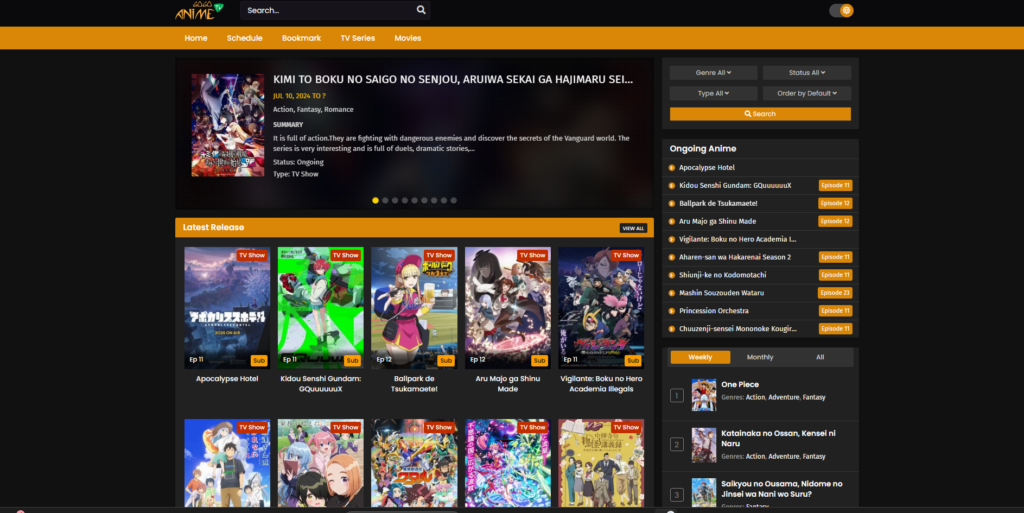
Task: Open Kidou Senshi Gundam GQuuuuuuX poster
Action: [321, 307]
